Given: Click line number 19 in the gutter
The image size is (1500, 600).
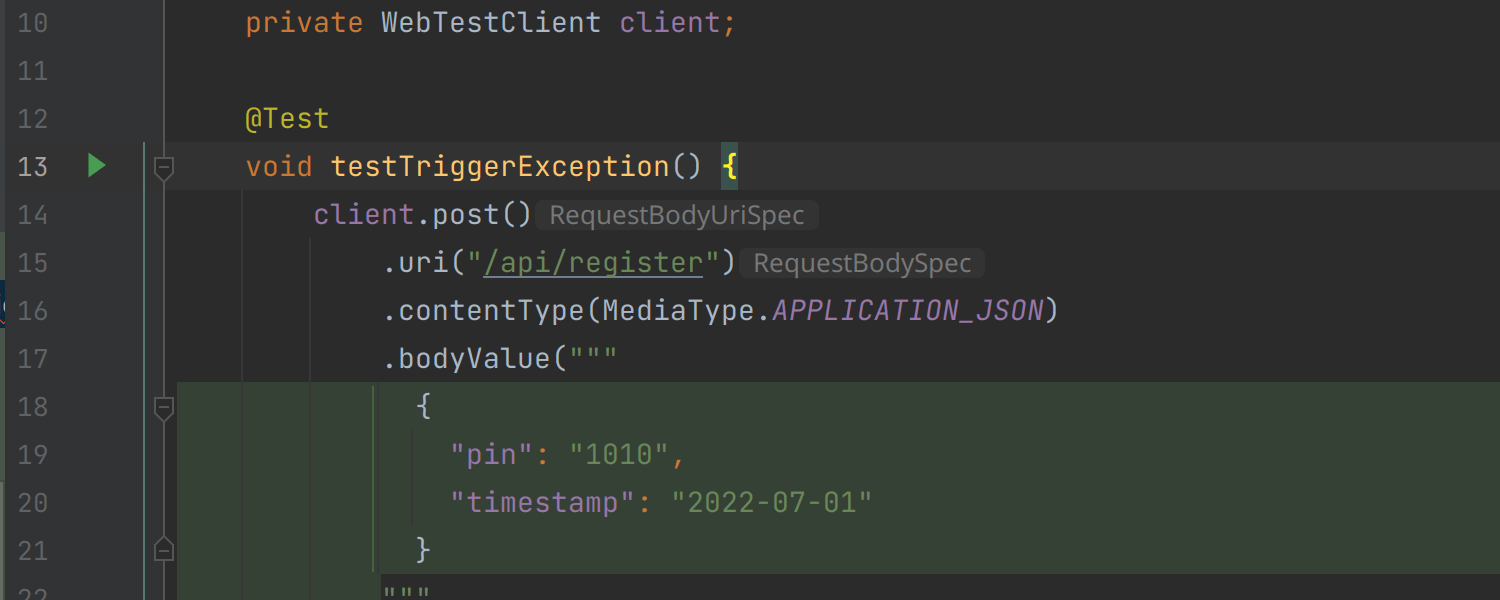Looking at the screenshot, I should tap(32, 455).
